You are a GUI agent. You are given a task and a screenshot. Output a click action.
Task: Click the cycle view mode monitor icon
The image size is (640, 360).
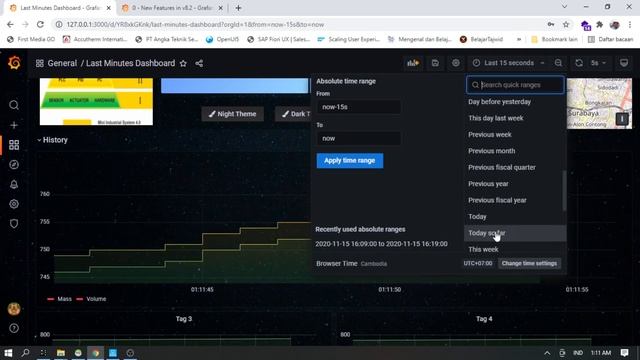pyautogui.click(x=624, y=63)
